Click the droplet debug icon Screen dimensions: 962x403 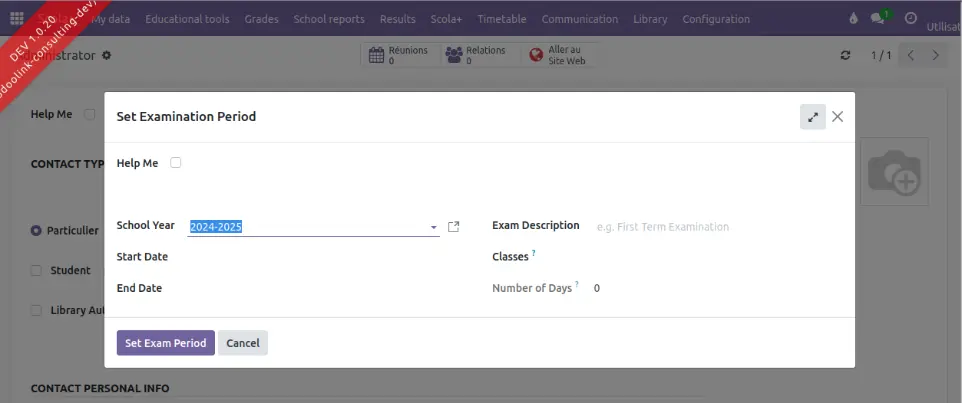(853, 19)
